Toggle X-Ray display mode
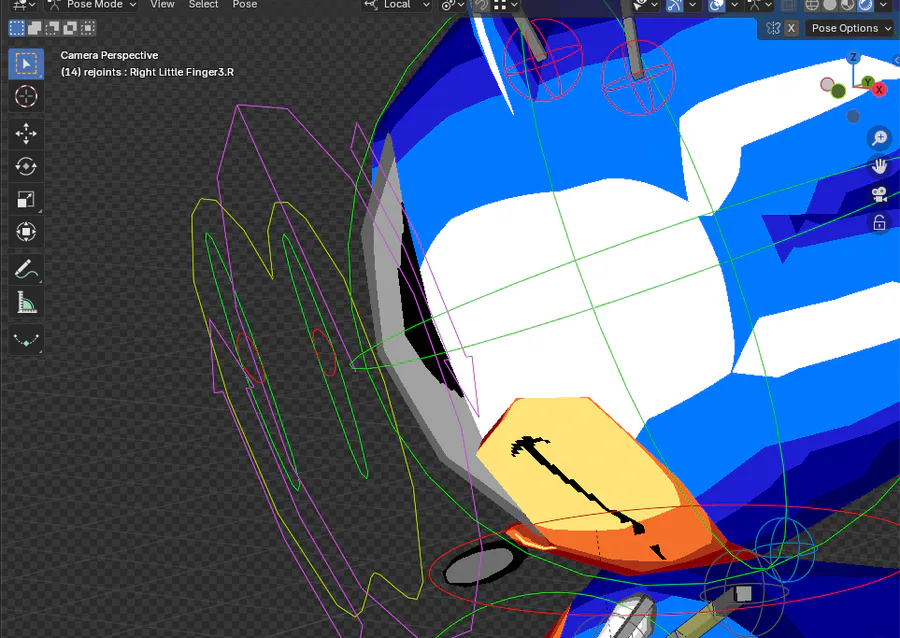This screenshot has width=900, height=638. pos(789,5)
